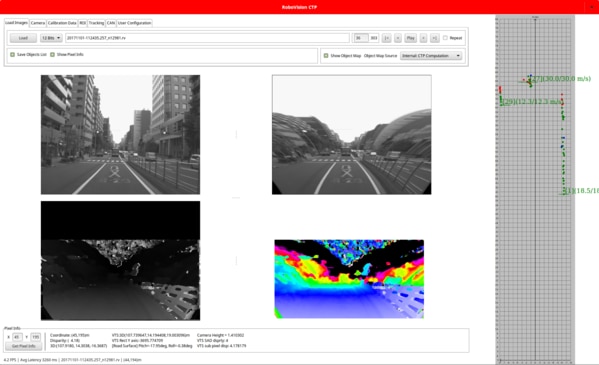Jump to the last frame button

(434, 38)
